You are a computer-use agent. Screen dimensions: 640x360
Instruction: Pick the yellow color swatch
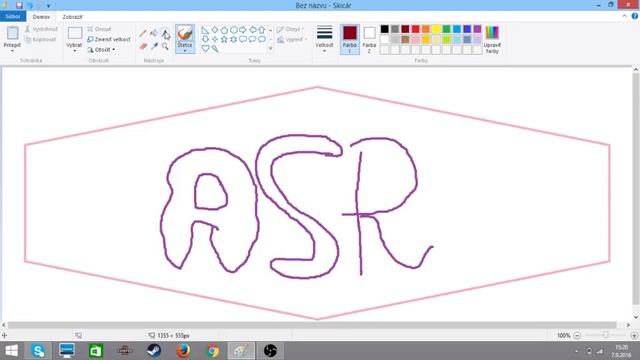point(436,29)
